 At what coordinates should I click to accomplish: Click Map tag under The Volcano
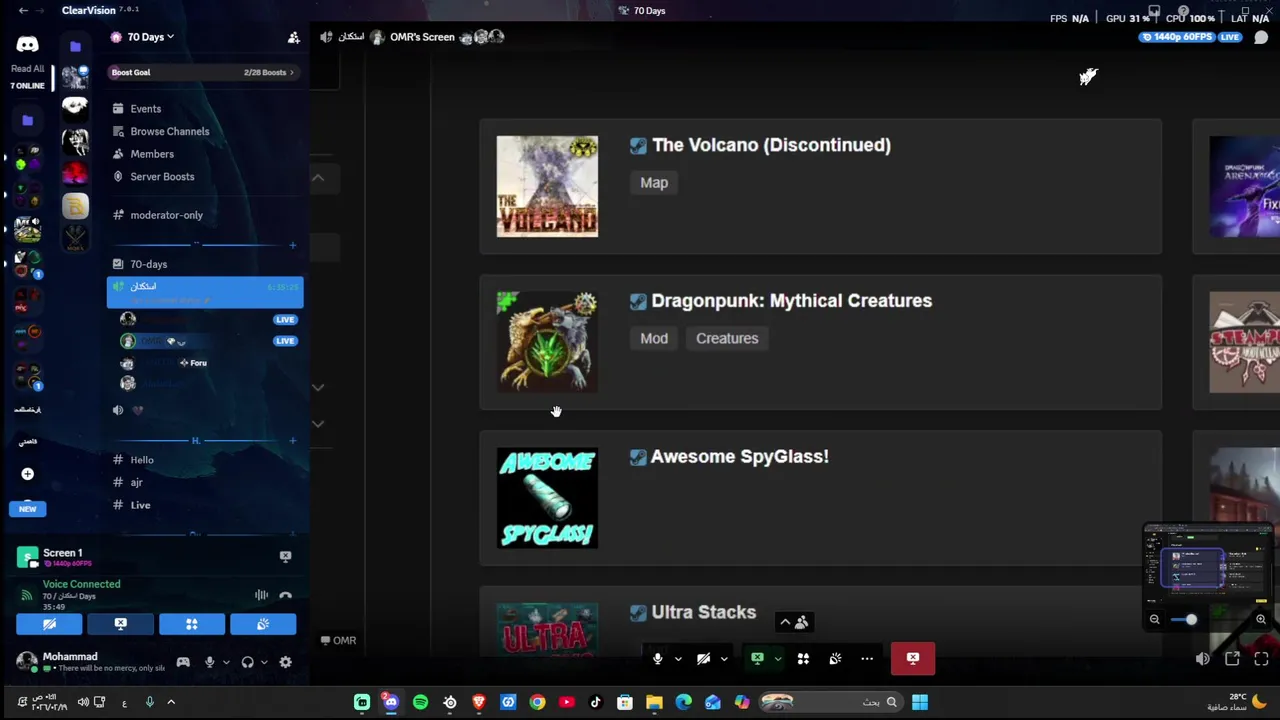pos(654,183)
